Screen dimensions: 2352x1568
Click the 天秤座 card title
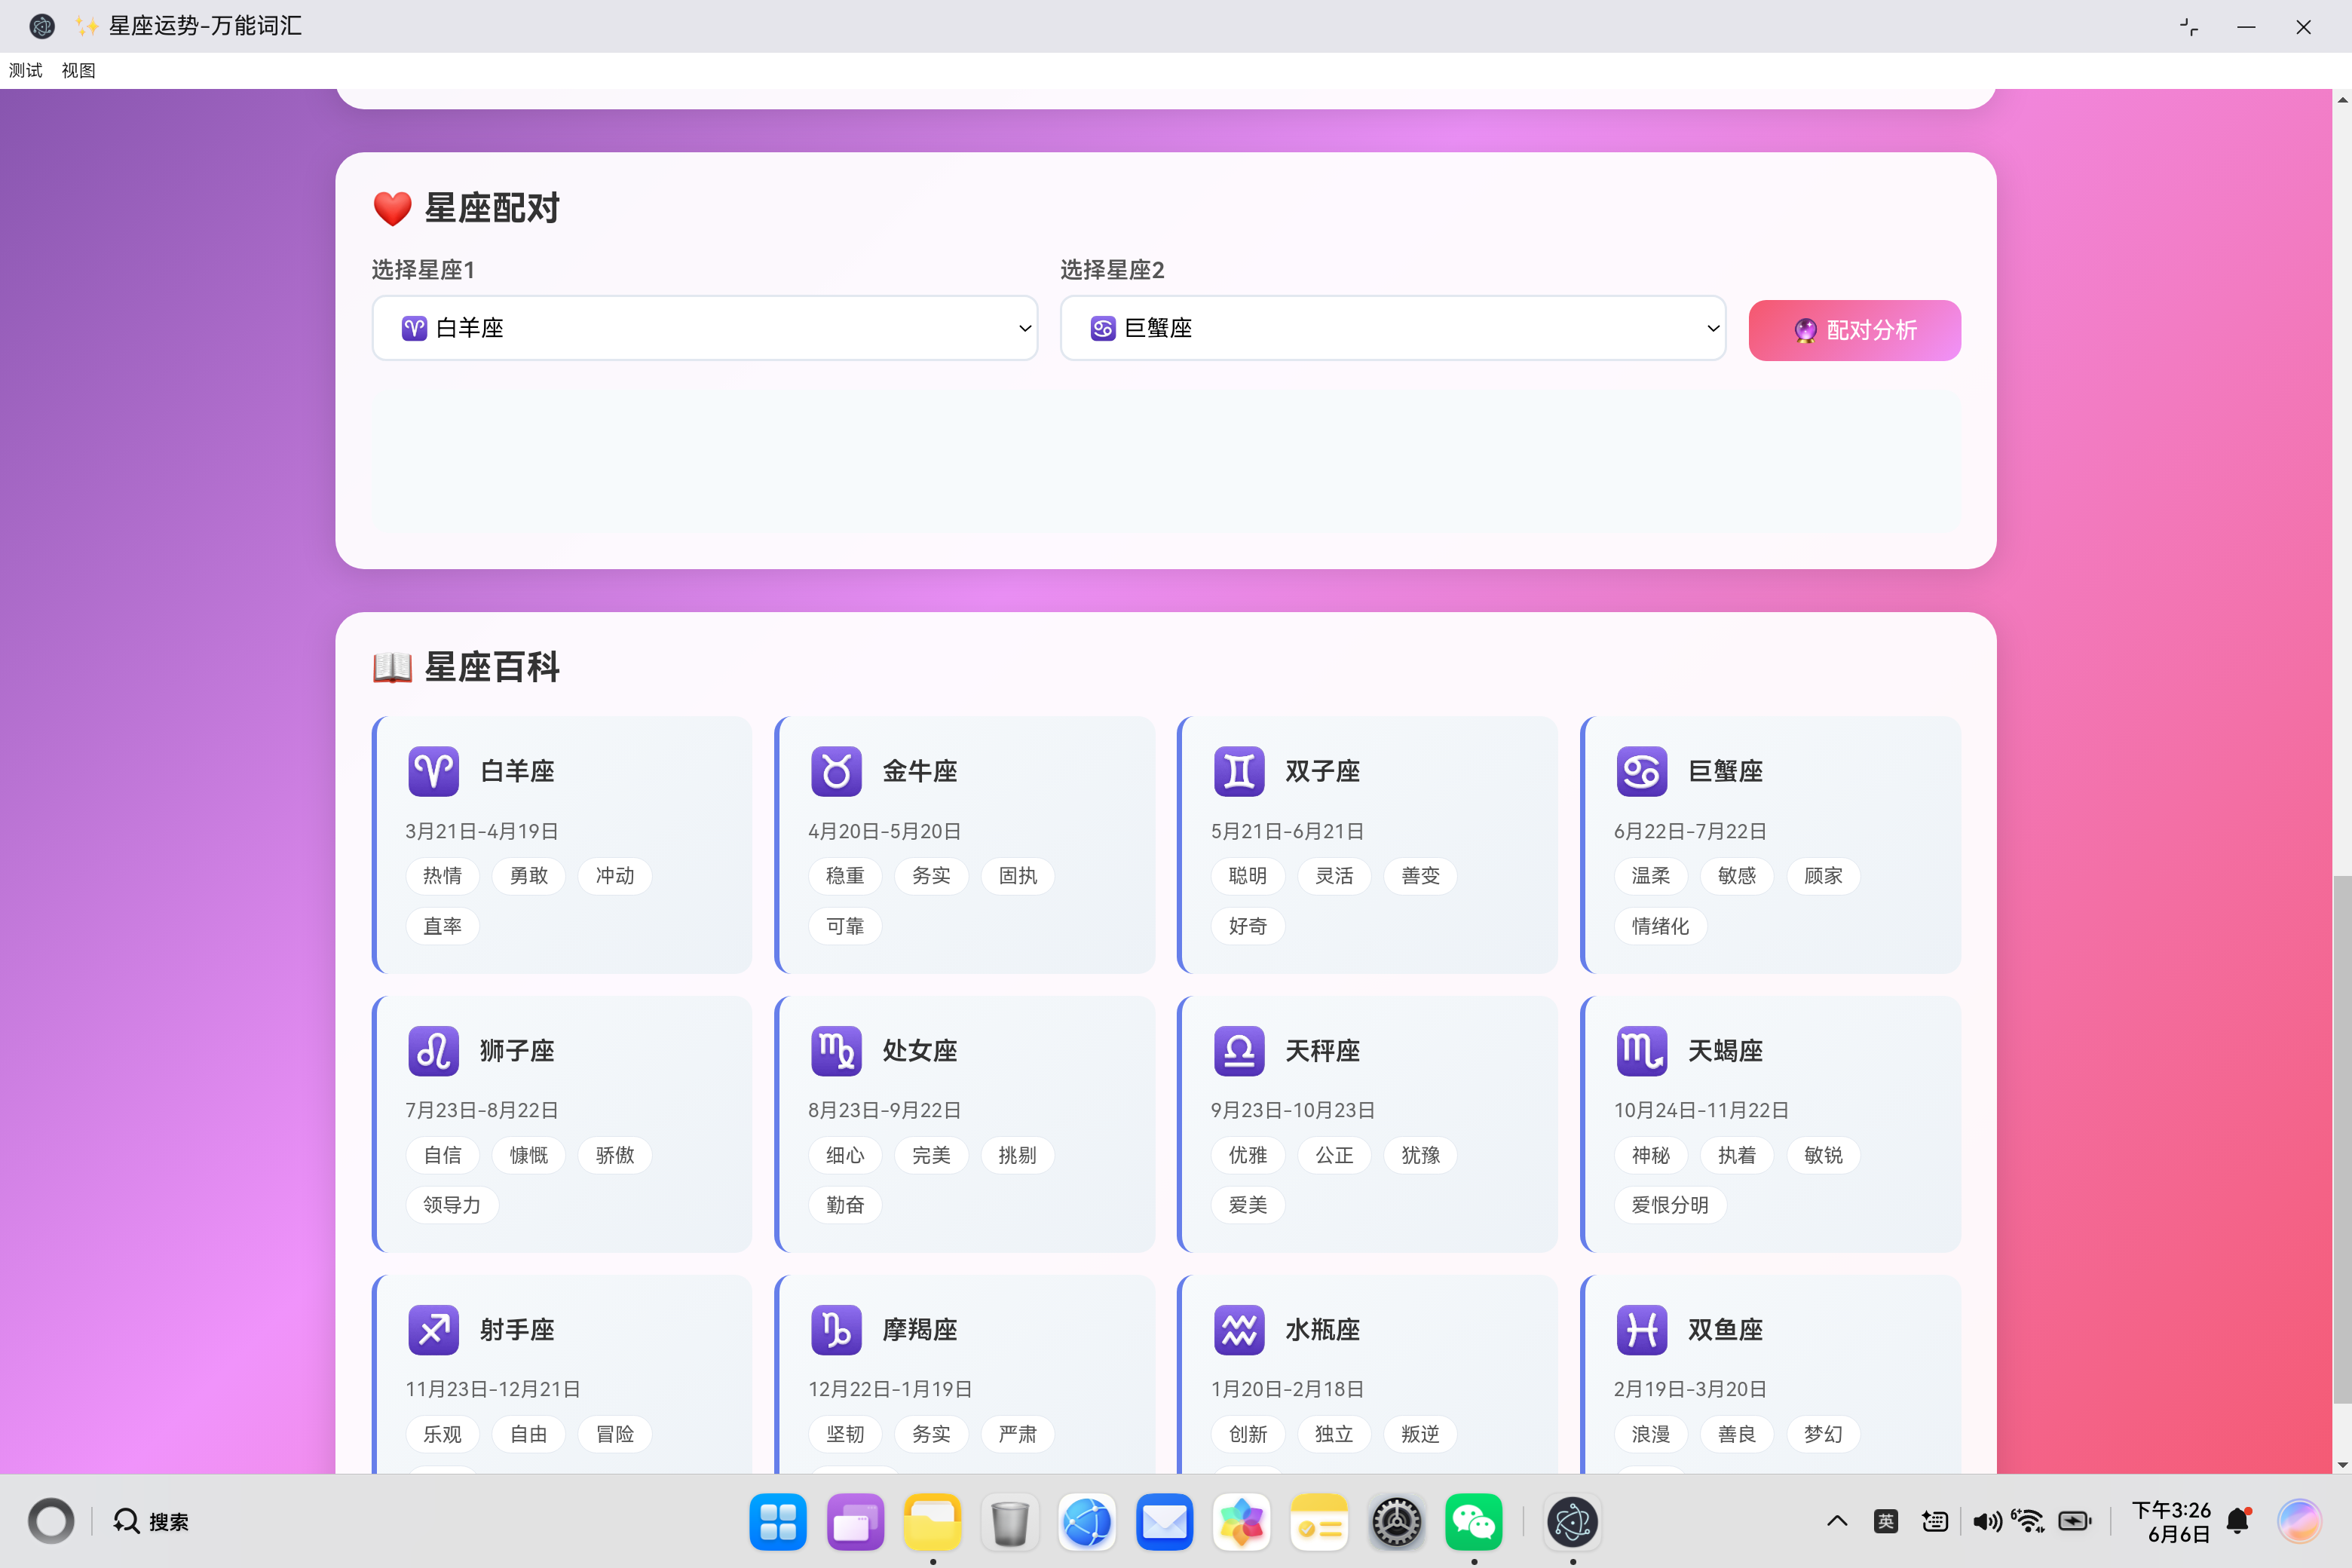[1322, 1050]
